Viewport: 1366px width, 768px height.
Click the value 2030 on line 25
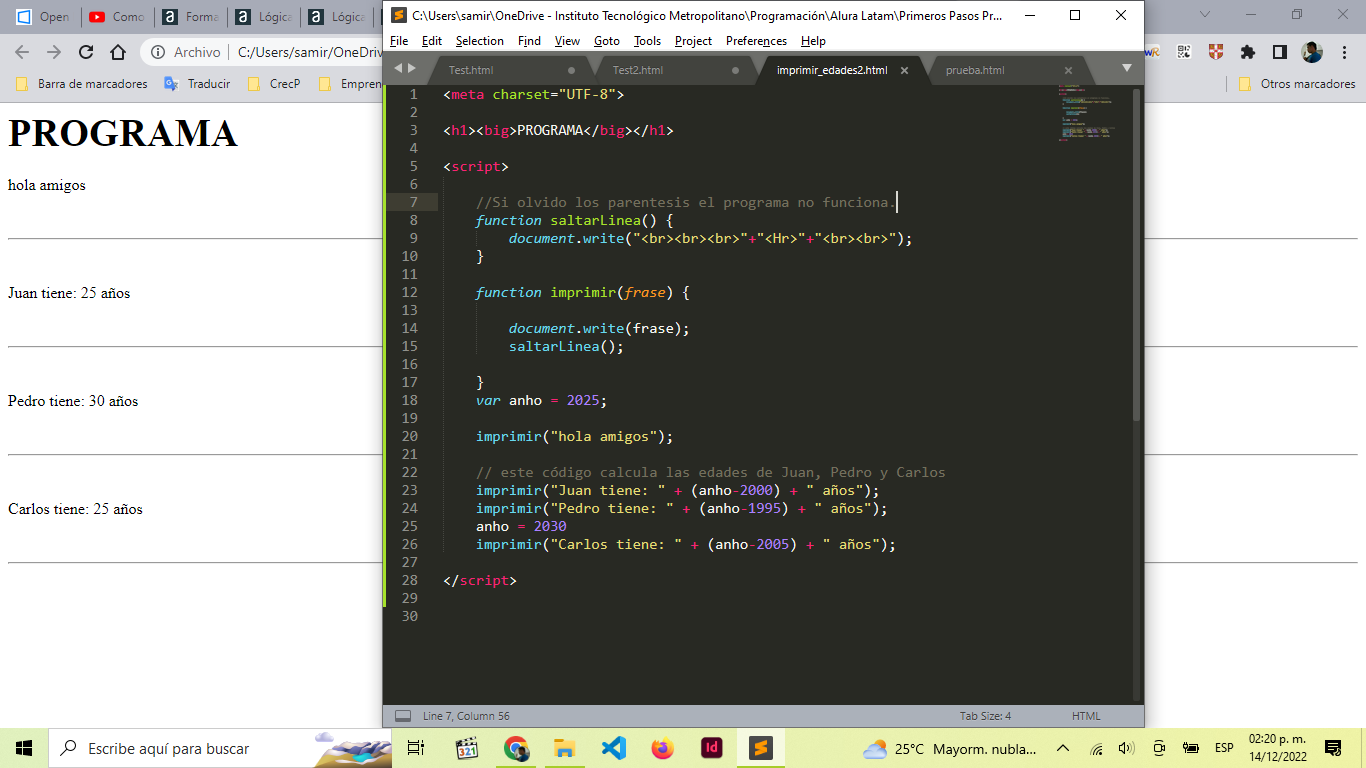coord(550,526)
